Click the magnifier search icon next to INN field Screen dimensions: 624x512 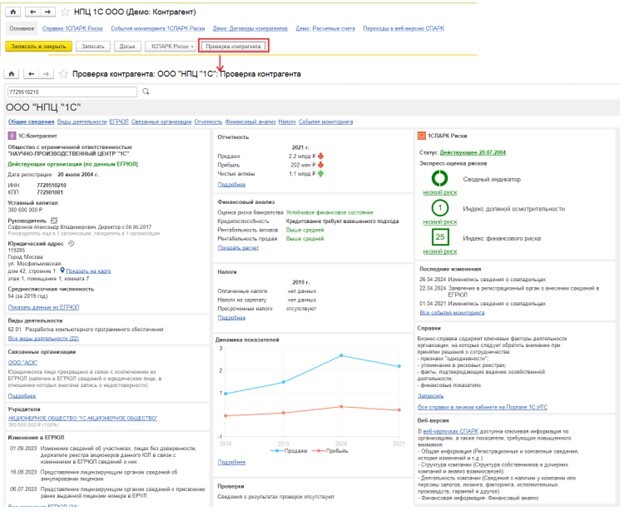click(146, 91)
